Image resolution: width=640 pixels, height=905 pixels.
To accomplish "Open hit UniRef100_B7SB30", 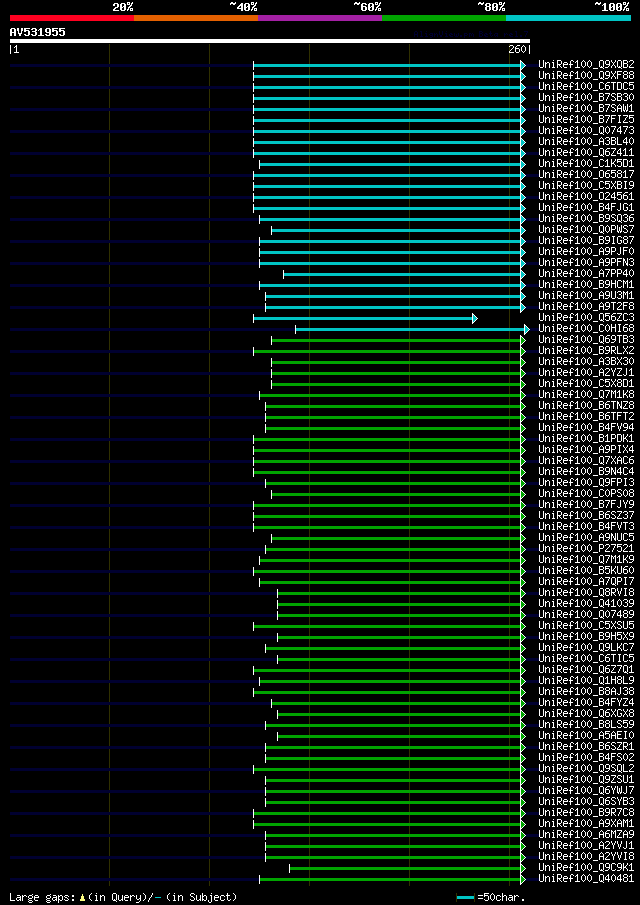I will [586, 98].
